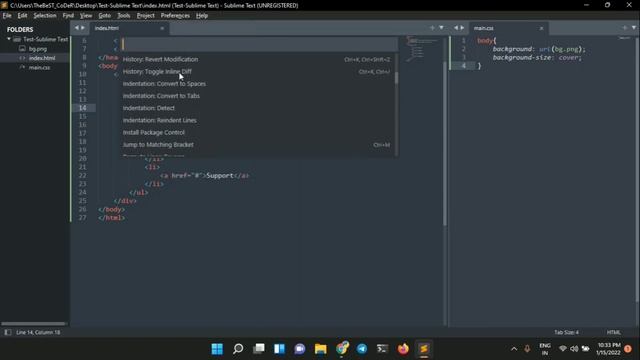
Task: Open network settings in system tray
Action: coord(563,349)
